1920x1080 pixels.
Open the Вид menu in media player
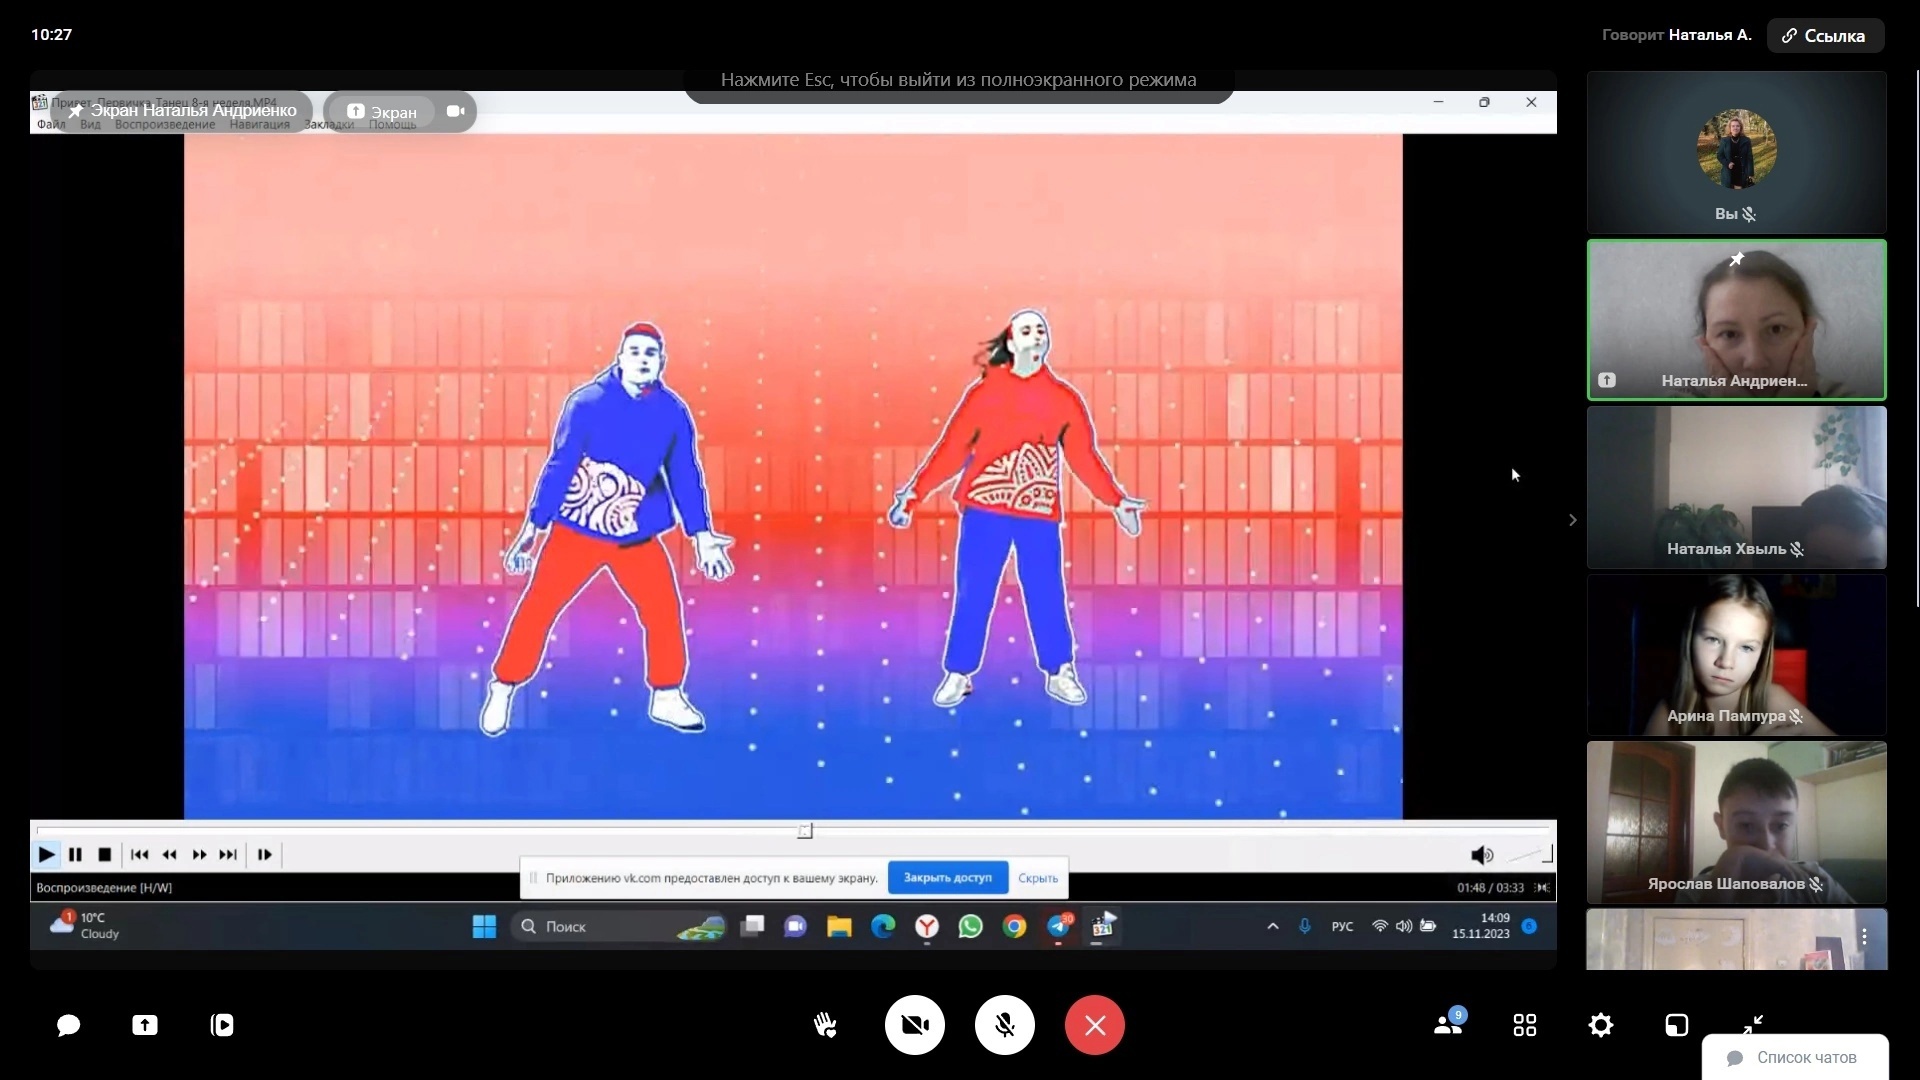point(90,125)
